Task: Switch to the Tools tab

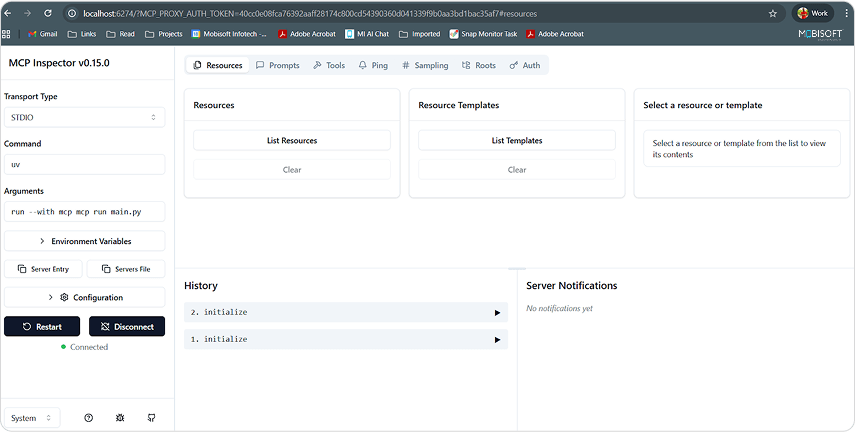Action: coord(329,65)
